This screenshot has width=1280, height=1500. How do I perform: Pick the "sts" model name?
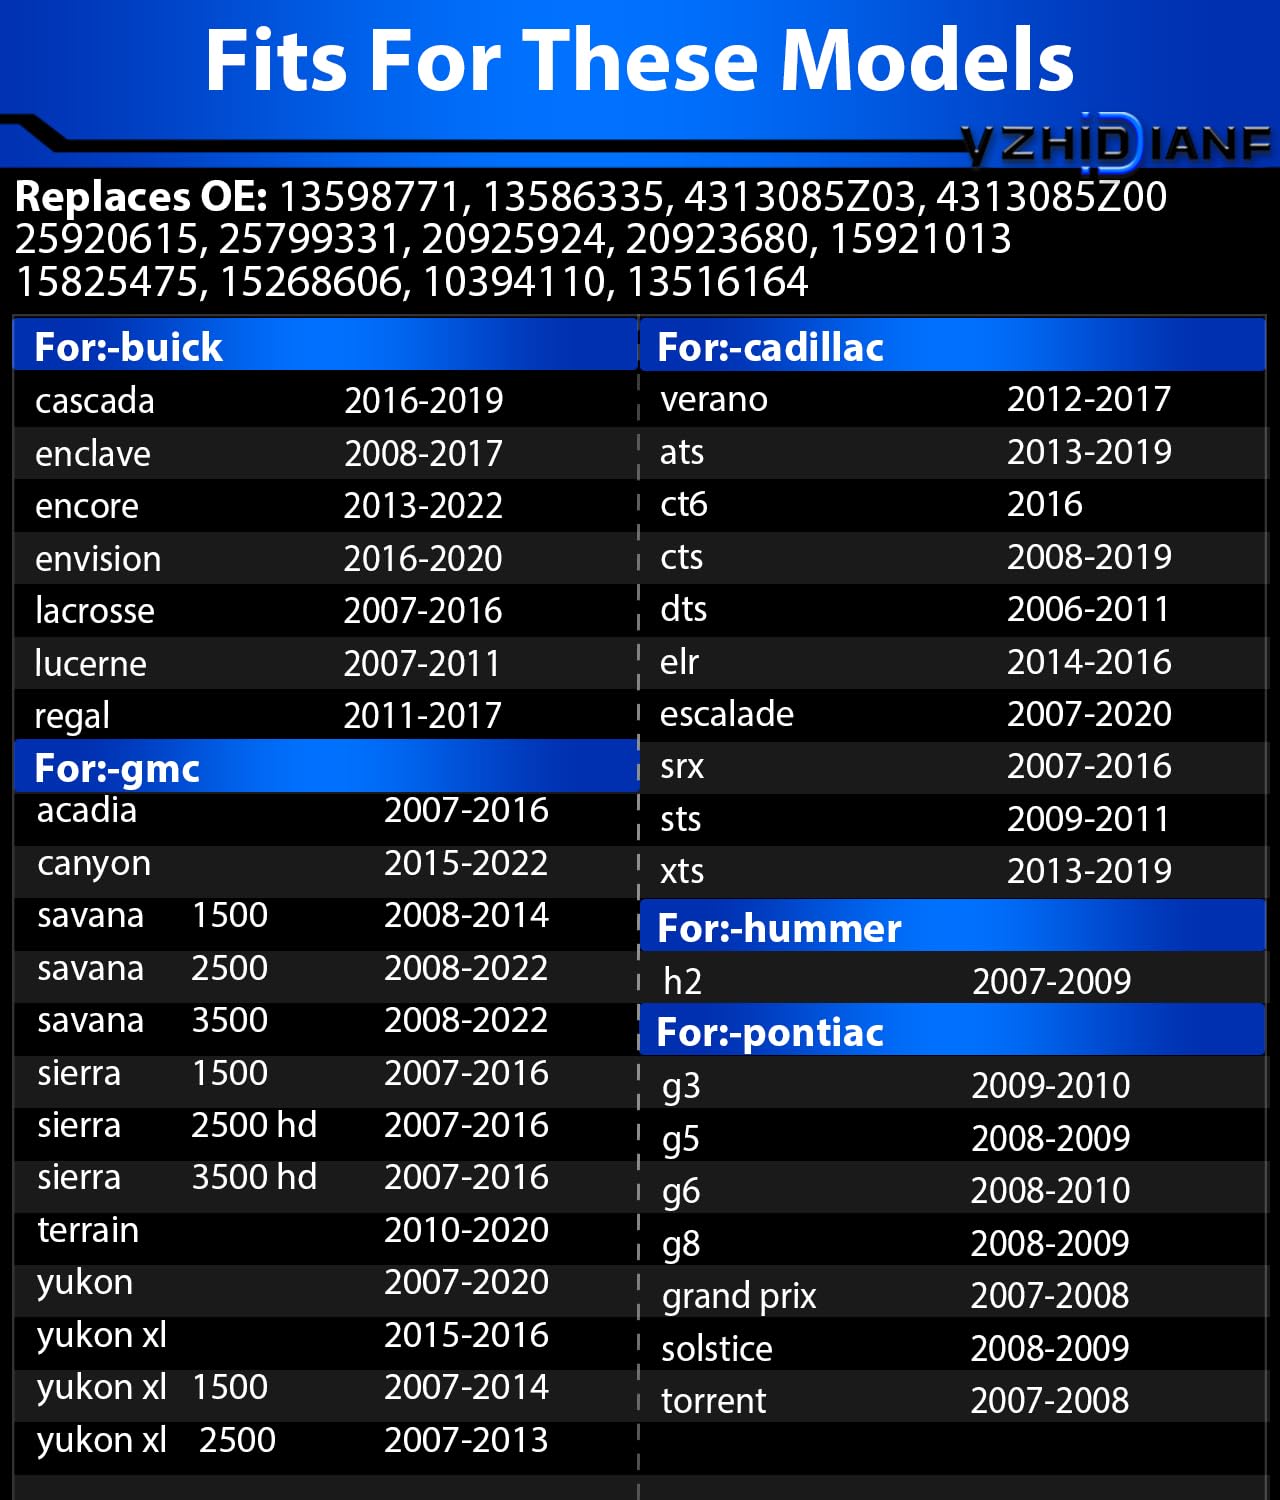681,820
